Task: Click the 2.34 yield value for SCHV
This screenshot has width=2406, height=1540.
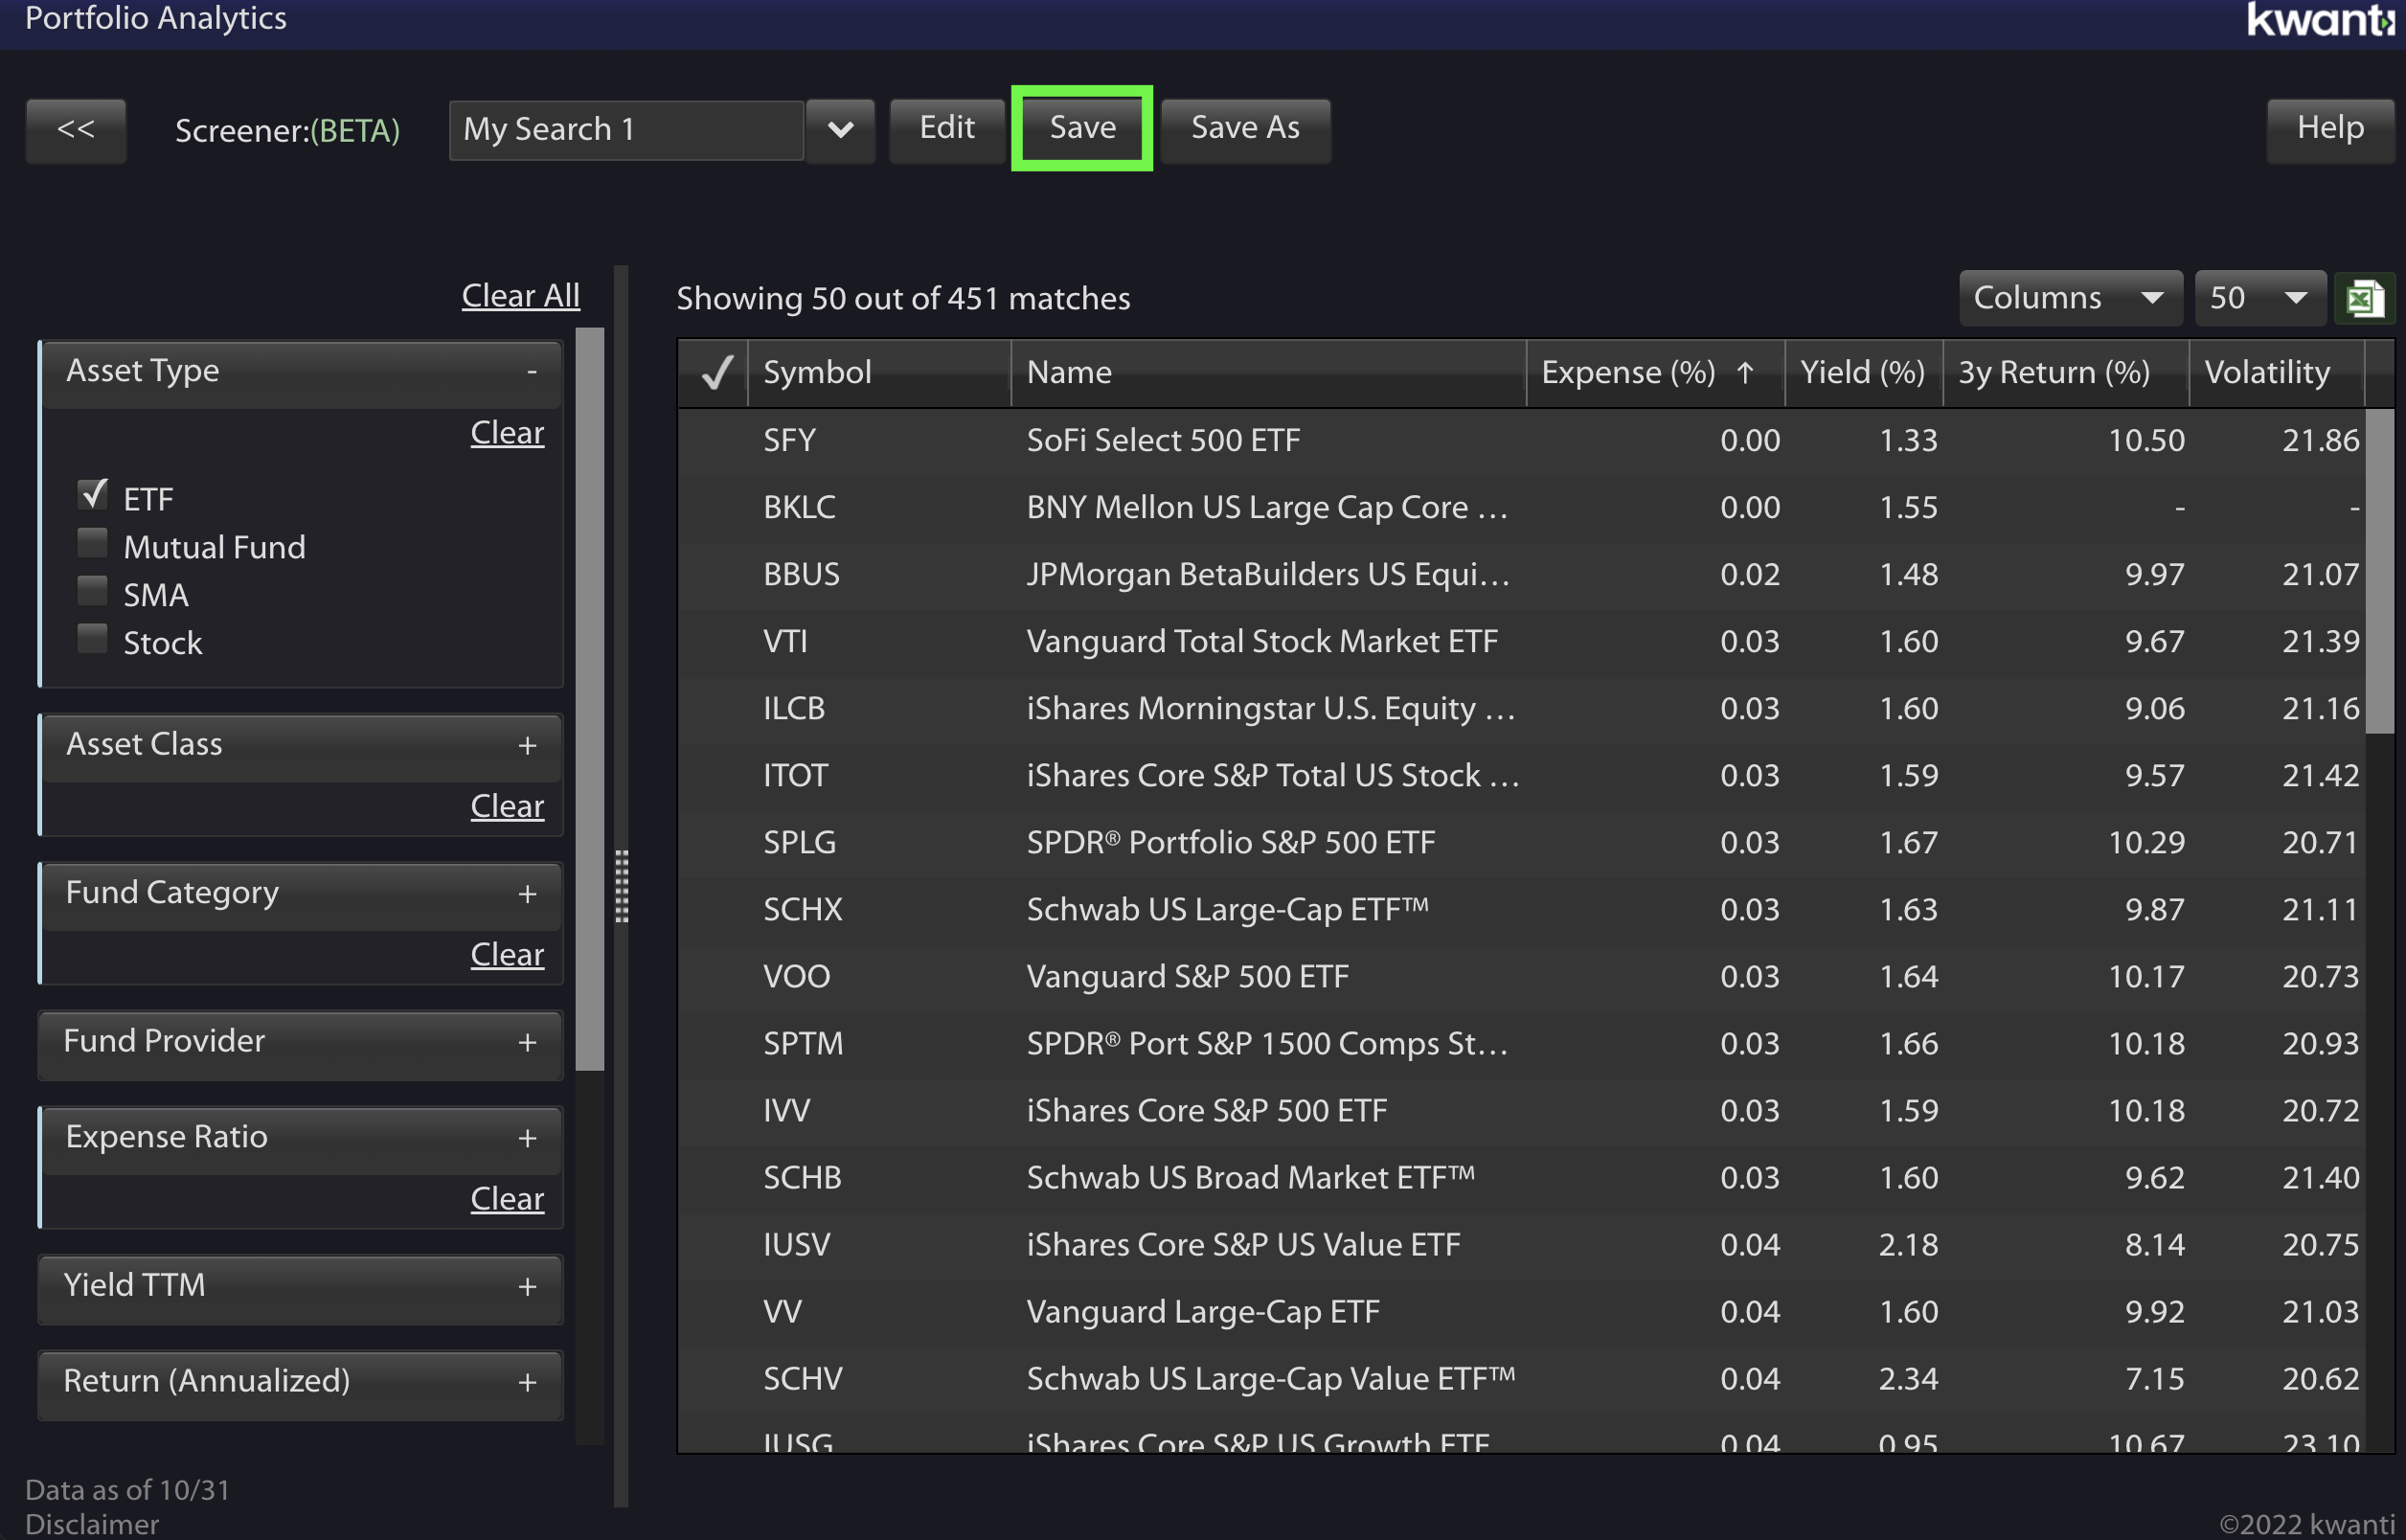Action: point(1908,1378)
